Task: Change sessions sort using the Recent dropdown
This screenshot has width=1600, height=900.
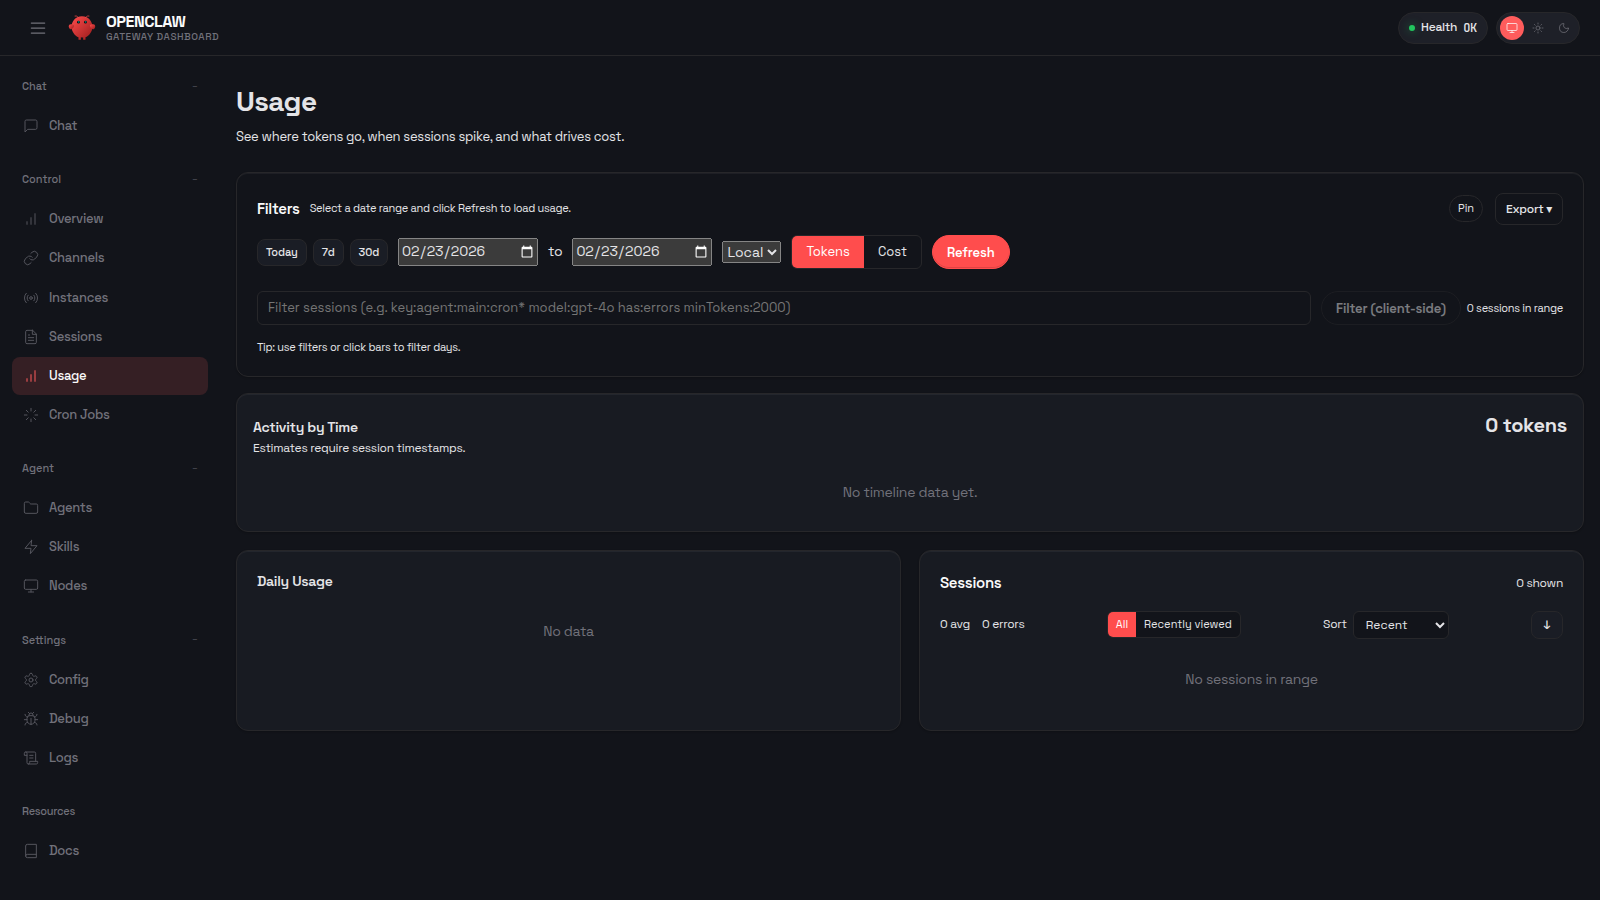Action: (x=1400, y=624)
